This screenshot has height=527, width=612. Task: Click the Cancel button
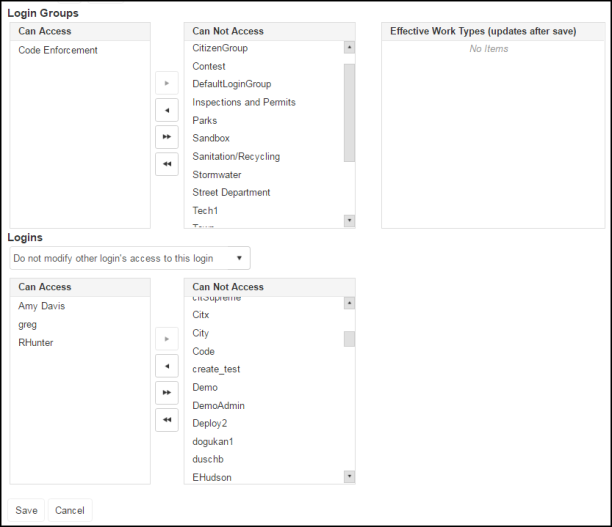click(x=70, y=510)
